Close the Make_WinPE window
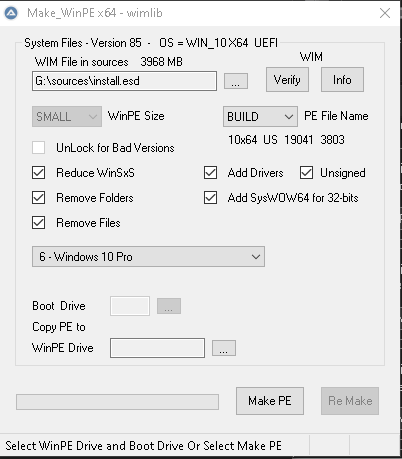This screenshot has width=402, height=459. [385, 13]
